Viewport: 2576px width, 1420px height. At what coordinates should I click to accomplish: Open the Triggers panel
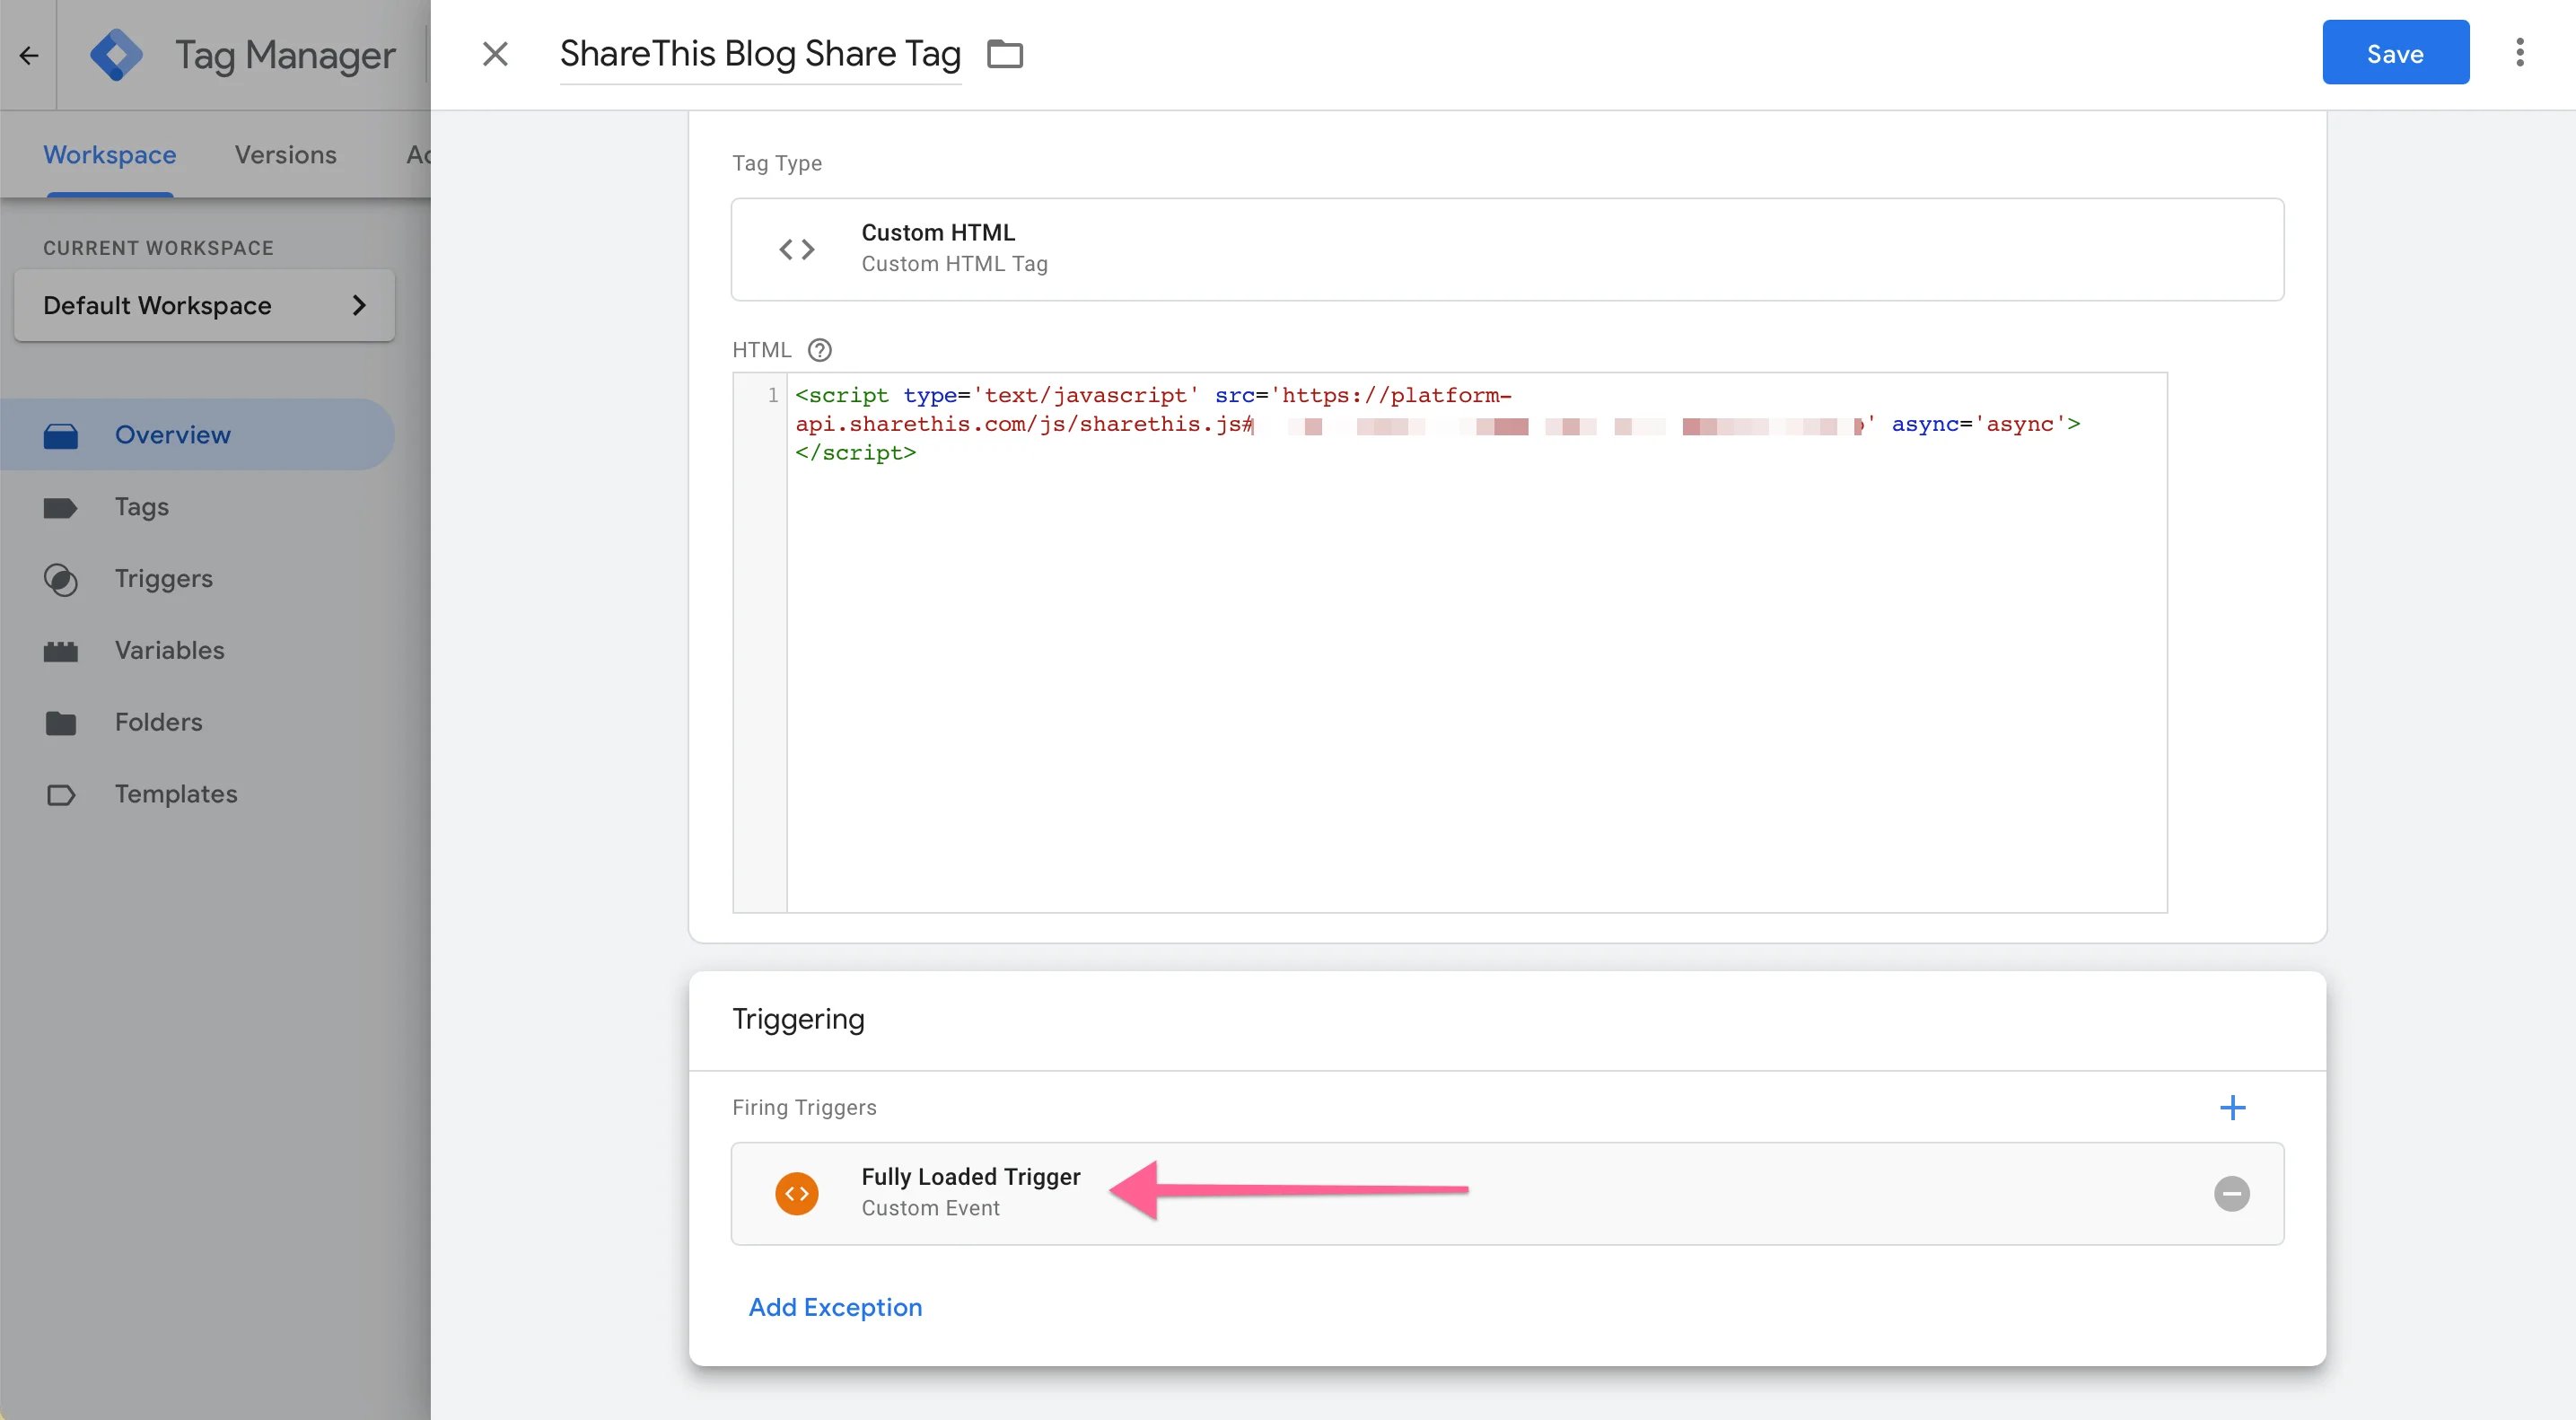[x=163, y=578]
